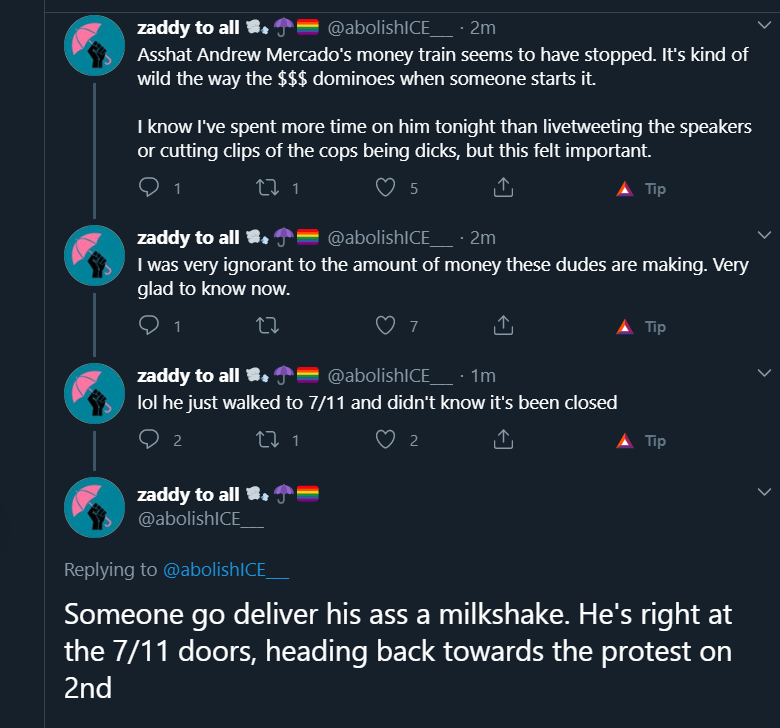Image resolution: width=780 pixels, height=728 pixels.
Task: Tip the author of the money train tweet
Action: tap(641, 189)
